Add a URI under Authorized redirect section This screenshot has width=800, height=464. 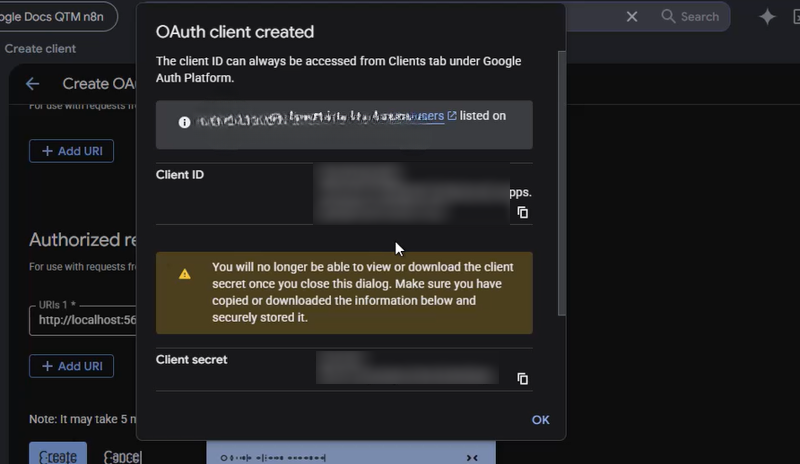pyautogui.click(x=71, y=366)
